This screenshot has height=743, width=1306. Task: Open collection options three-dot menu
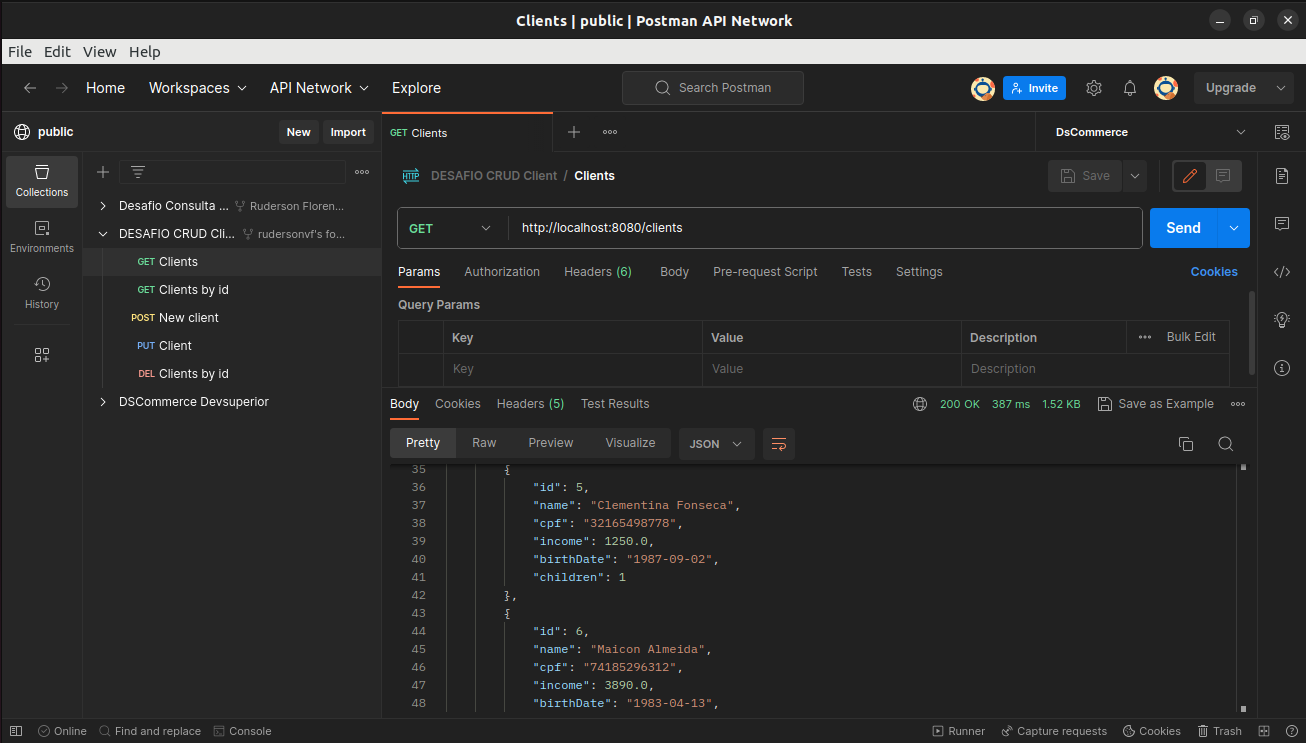362,172
